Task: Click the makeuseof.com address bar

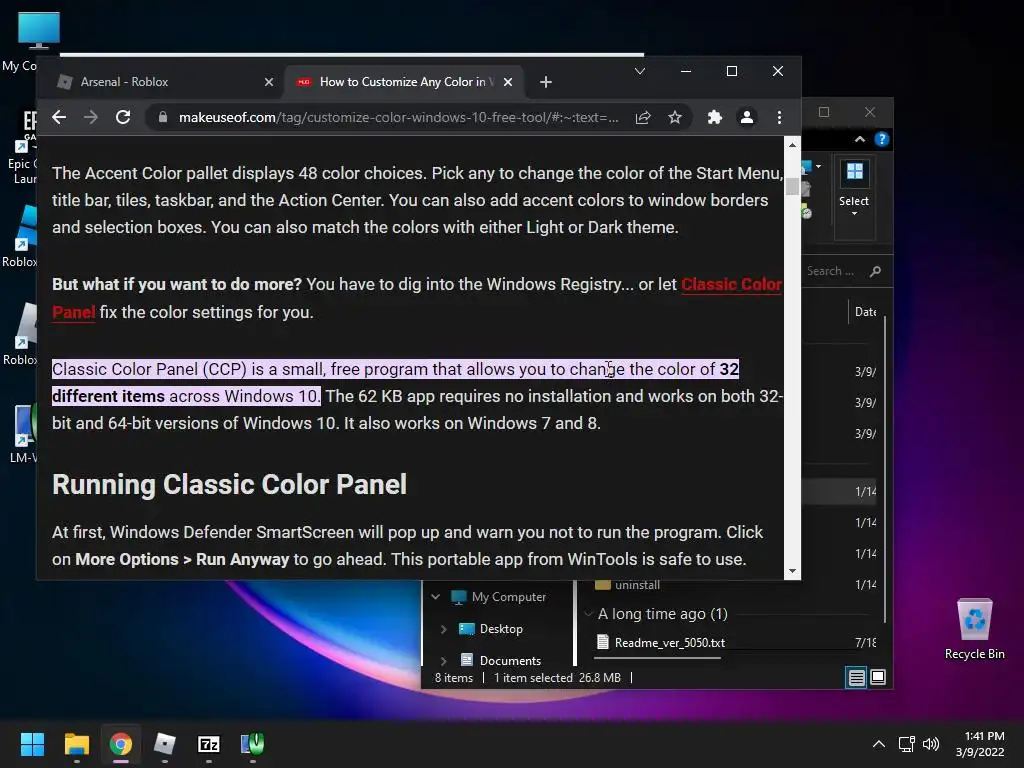Action: click(x=398, y=118)
